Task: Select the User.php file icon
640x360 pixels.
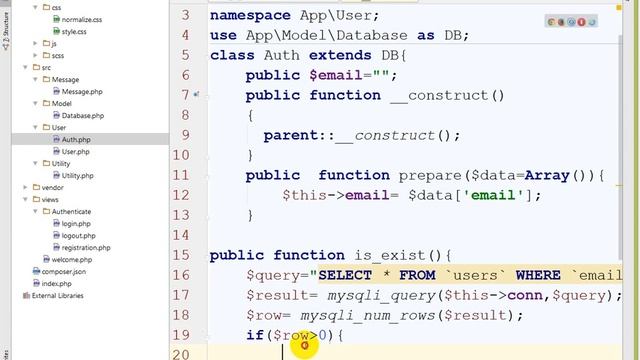Action: pyautogui.click(x=56, y=151)
